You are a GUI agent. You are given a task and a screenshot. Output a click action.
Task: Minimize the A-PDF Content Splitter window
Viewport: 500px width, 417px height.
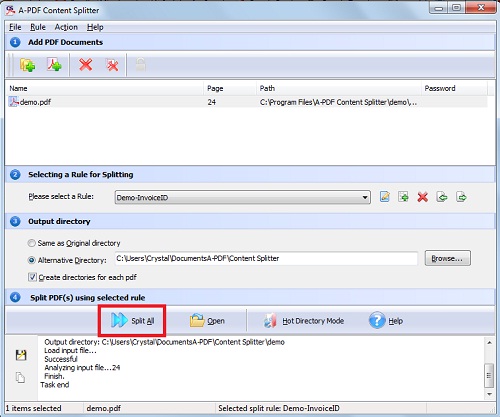pyautogui.click(x=439, y=8)
